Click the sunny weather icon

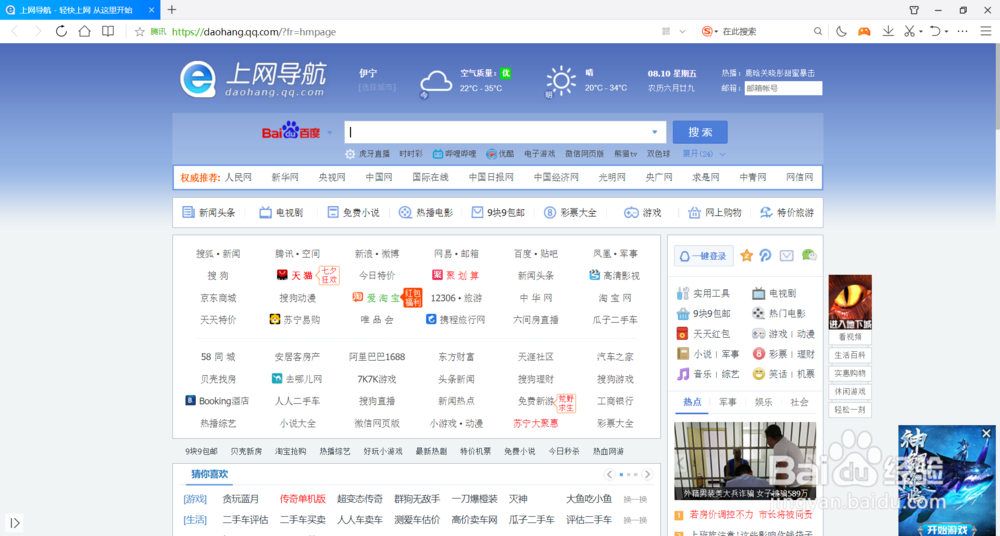(x=561, y=81)
